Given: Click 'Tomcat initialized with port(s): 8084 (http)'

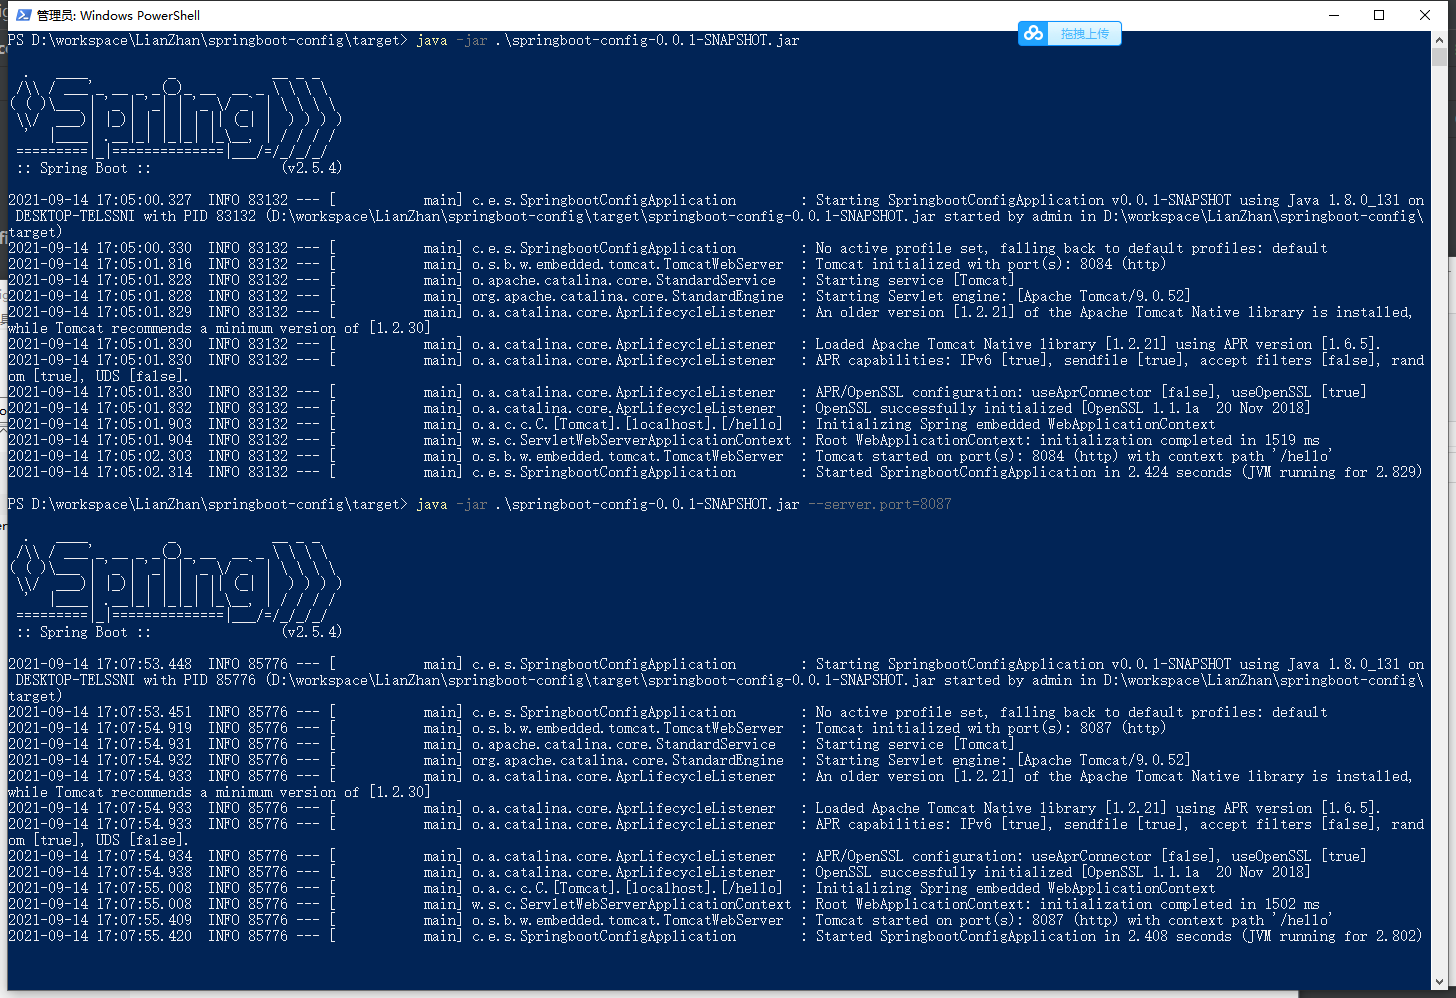Looking at the screenshot, I should tap(991, 264).
